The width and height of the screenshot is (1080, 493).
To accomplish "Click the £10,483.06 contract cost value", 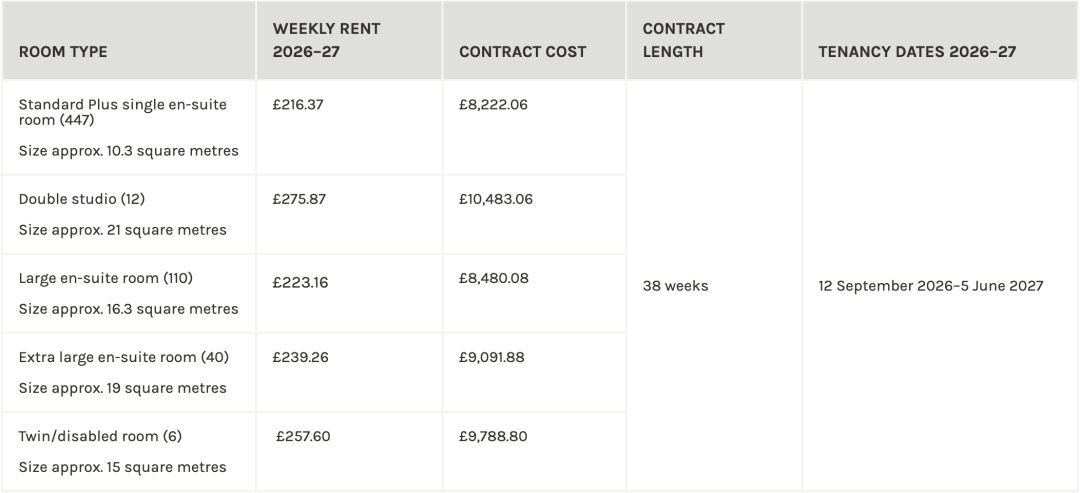I will (x=496, y=199).
